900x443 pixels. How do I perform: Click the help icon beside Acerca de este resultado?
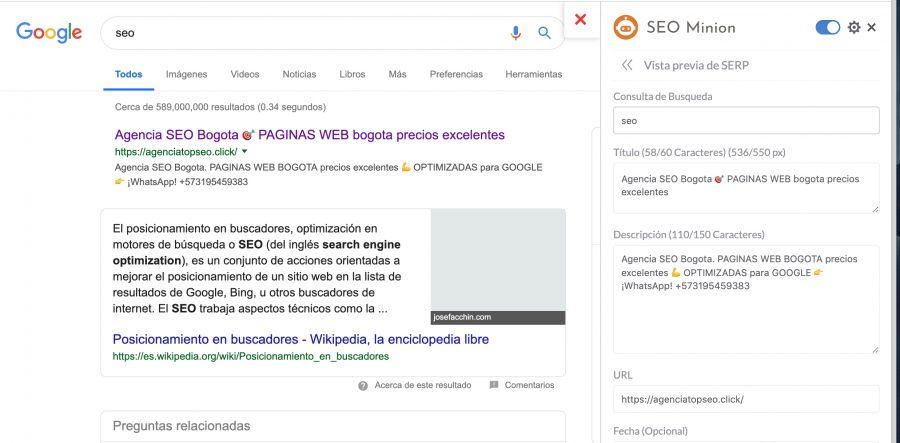363,385
